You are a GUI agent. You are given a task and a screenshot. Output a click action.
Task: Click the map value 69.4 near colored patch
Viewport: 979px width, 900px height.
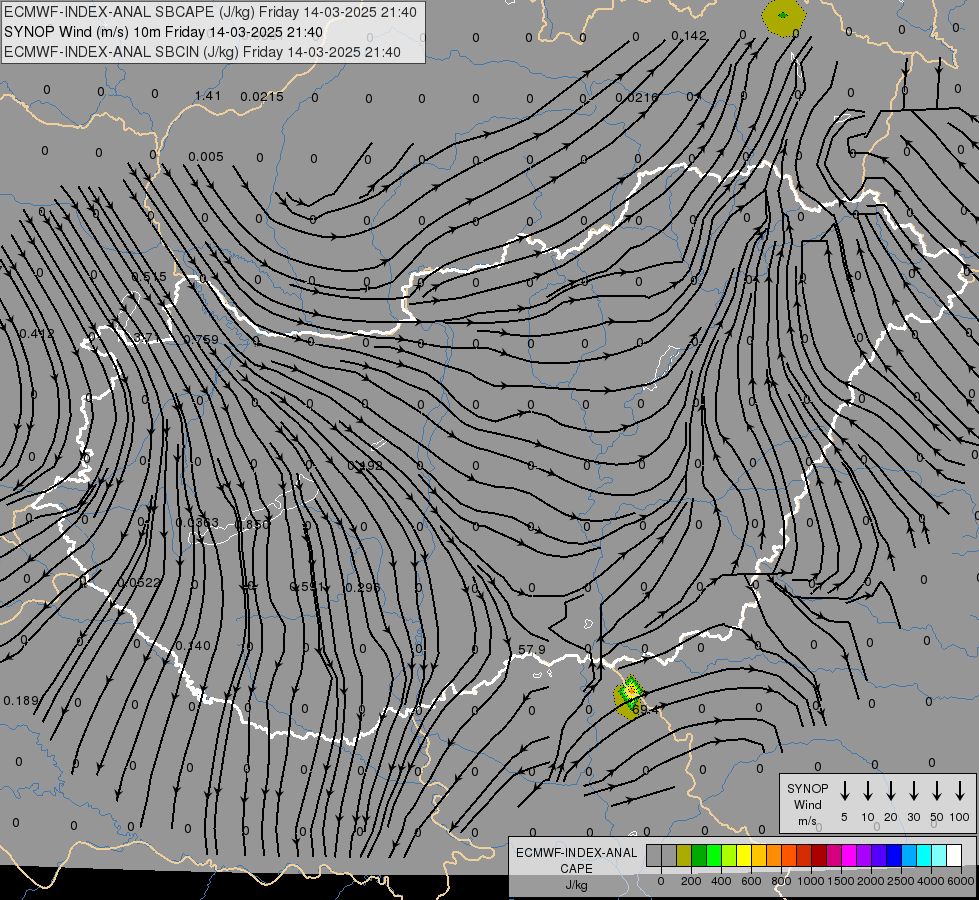coord(646,710)
